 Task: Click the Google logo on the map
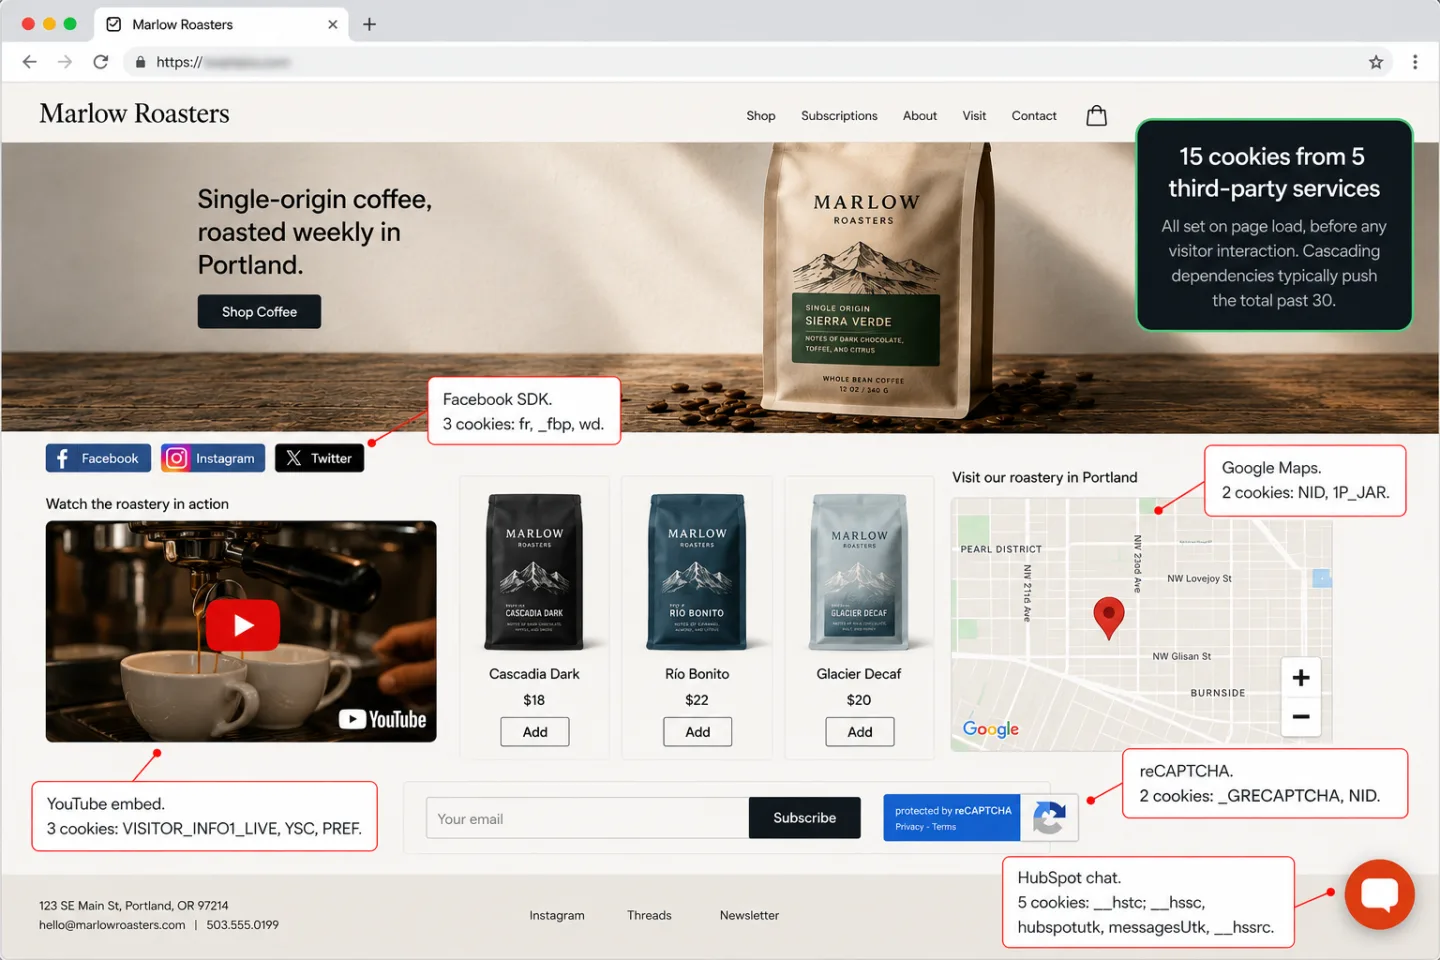pyautogui.click(x=991, y=729)
